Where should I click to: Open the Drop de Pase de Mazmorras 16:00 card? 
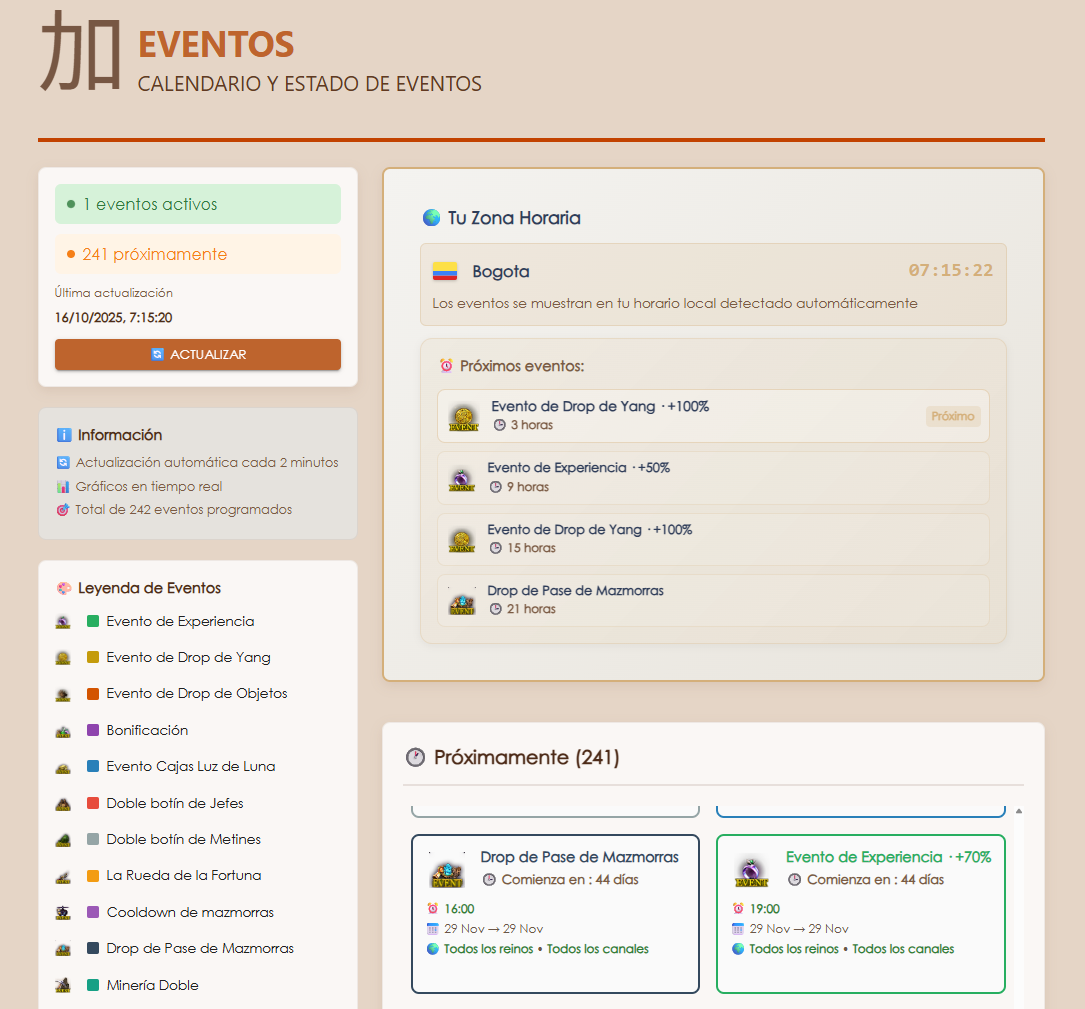555,914
